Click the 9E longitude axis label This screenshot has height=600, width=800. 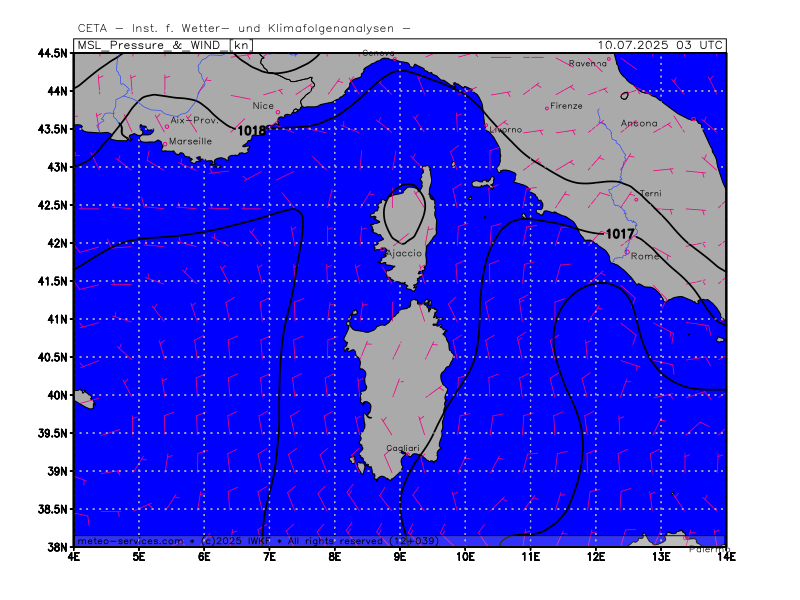point(400,557)
